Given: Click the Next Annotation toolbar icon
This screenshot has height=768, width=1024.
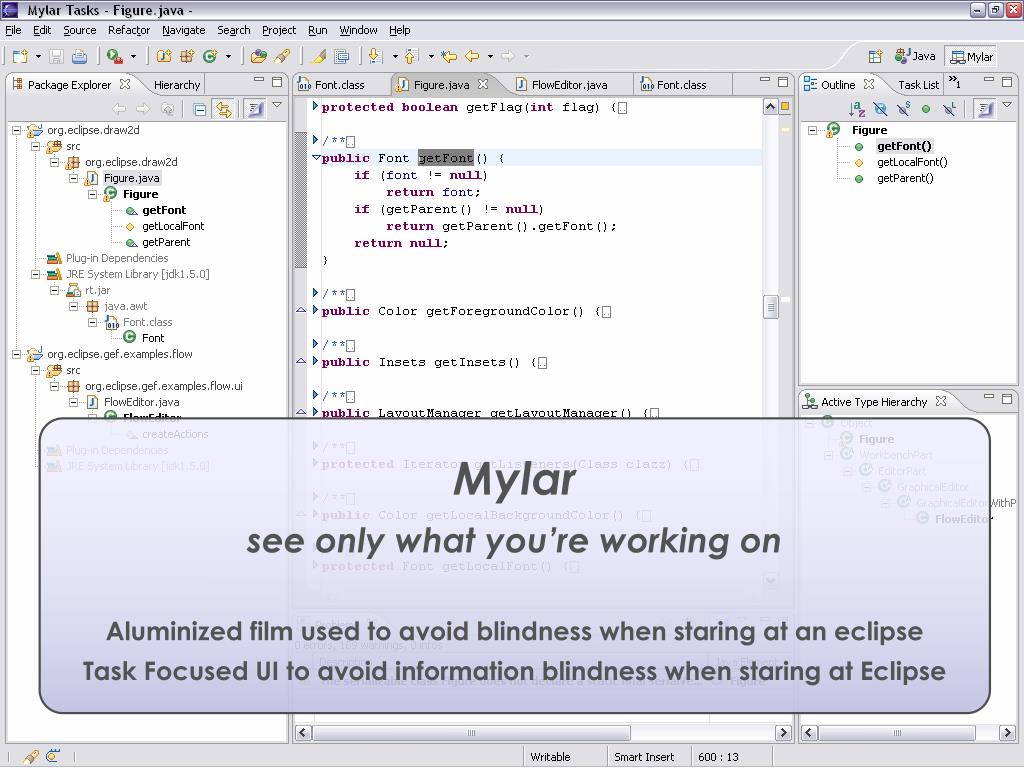Looking at the screenshot, I should point(376,57).
